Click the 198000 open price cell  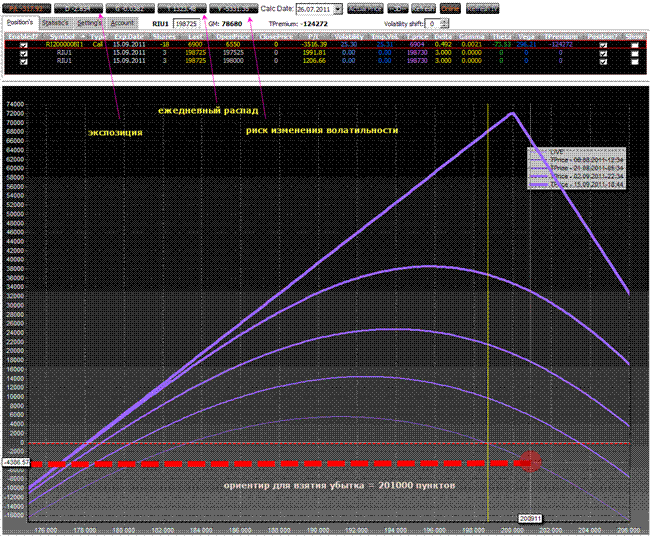point(233,61)
